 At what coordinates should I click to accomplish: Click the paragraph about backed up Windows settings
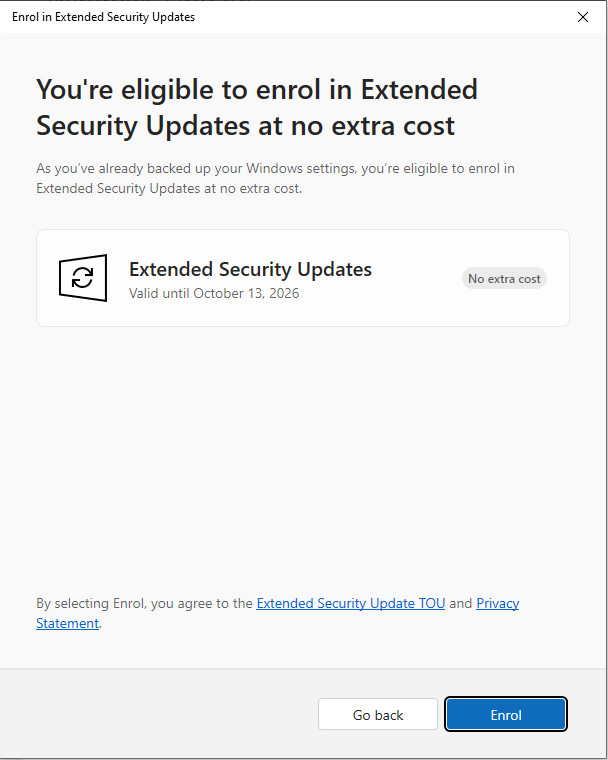click(x=275, y=178)
